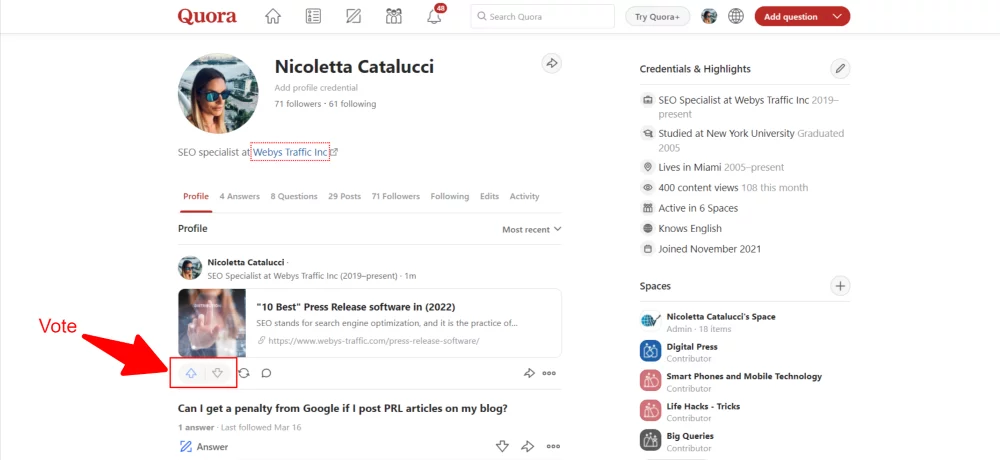Screen dimensions: 1000x460
Task: Switch to the 8 Questions tab
Action: [294, 197]
